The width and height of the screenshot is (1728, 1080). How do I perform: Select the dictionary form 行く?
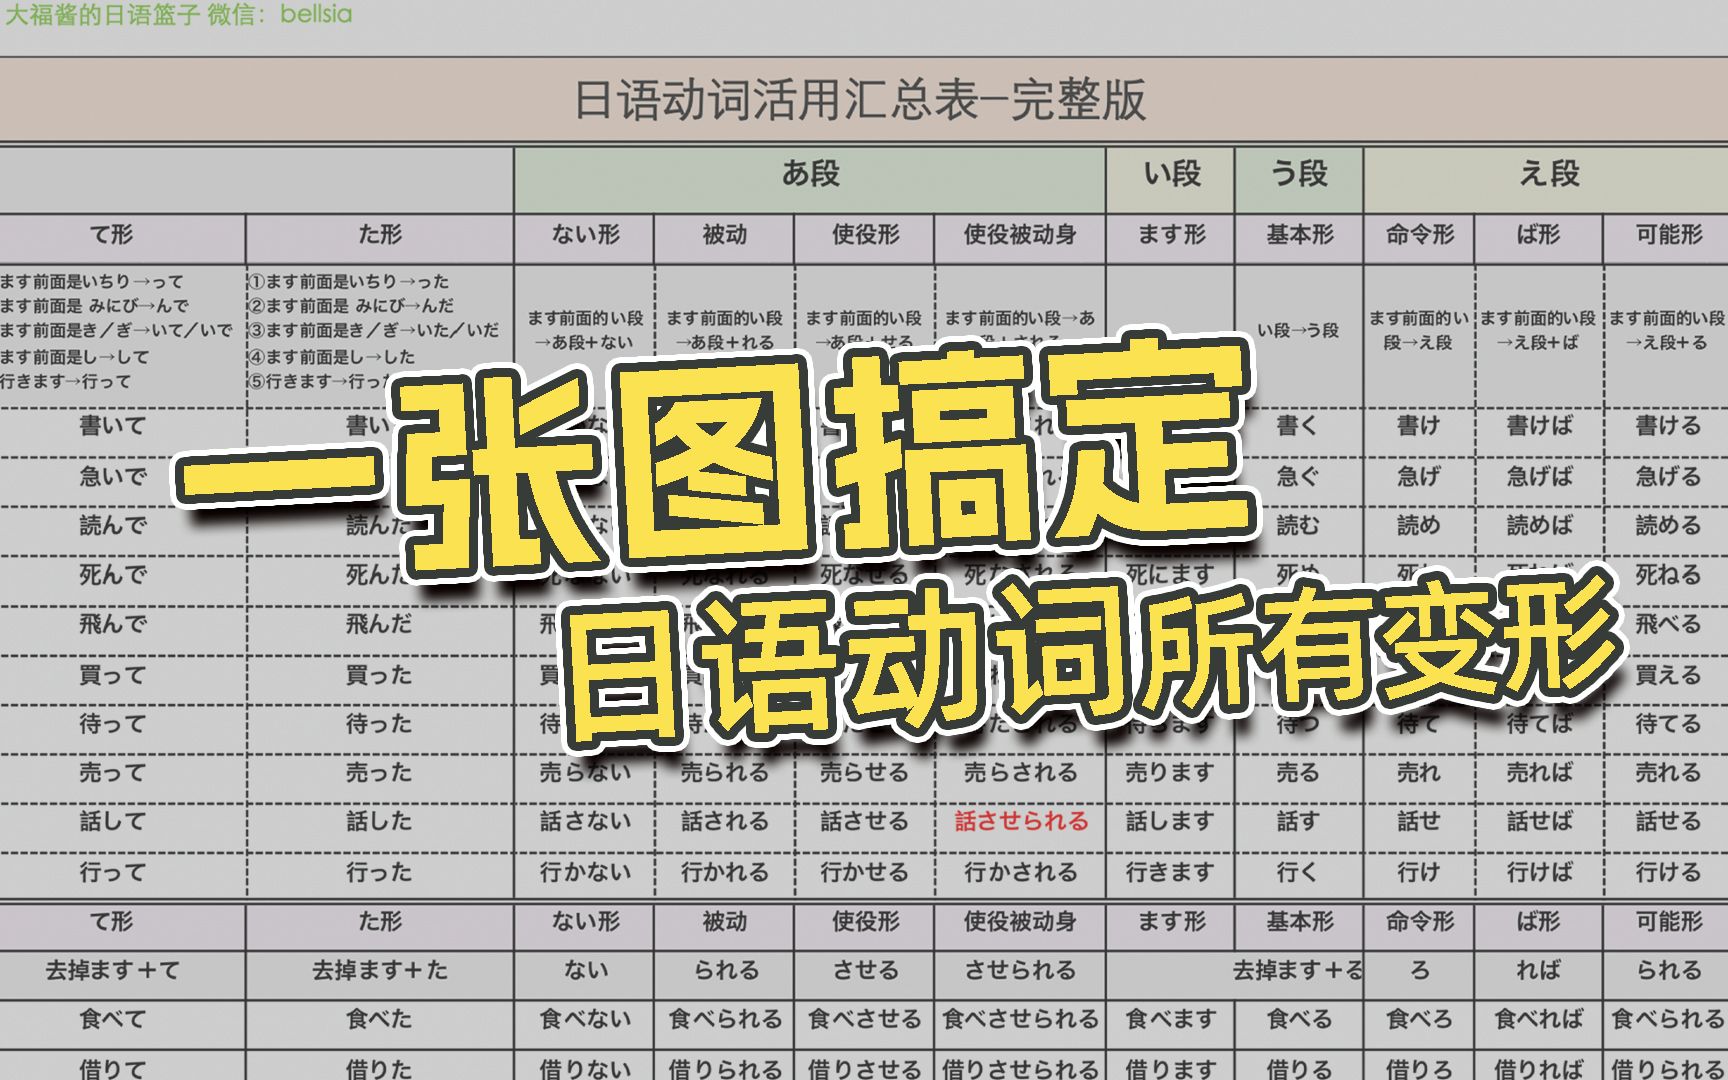click(x=1298, y=873)
